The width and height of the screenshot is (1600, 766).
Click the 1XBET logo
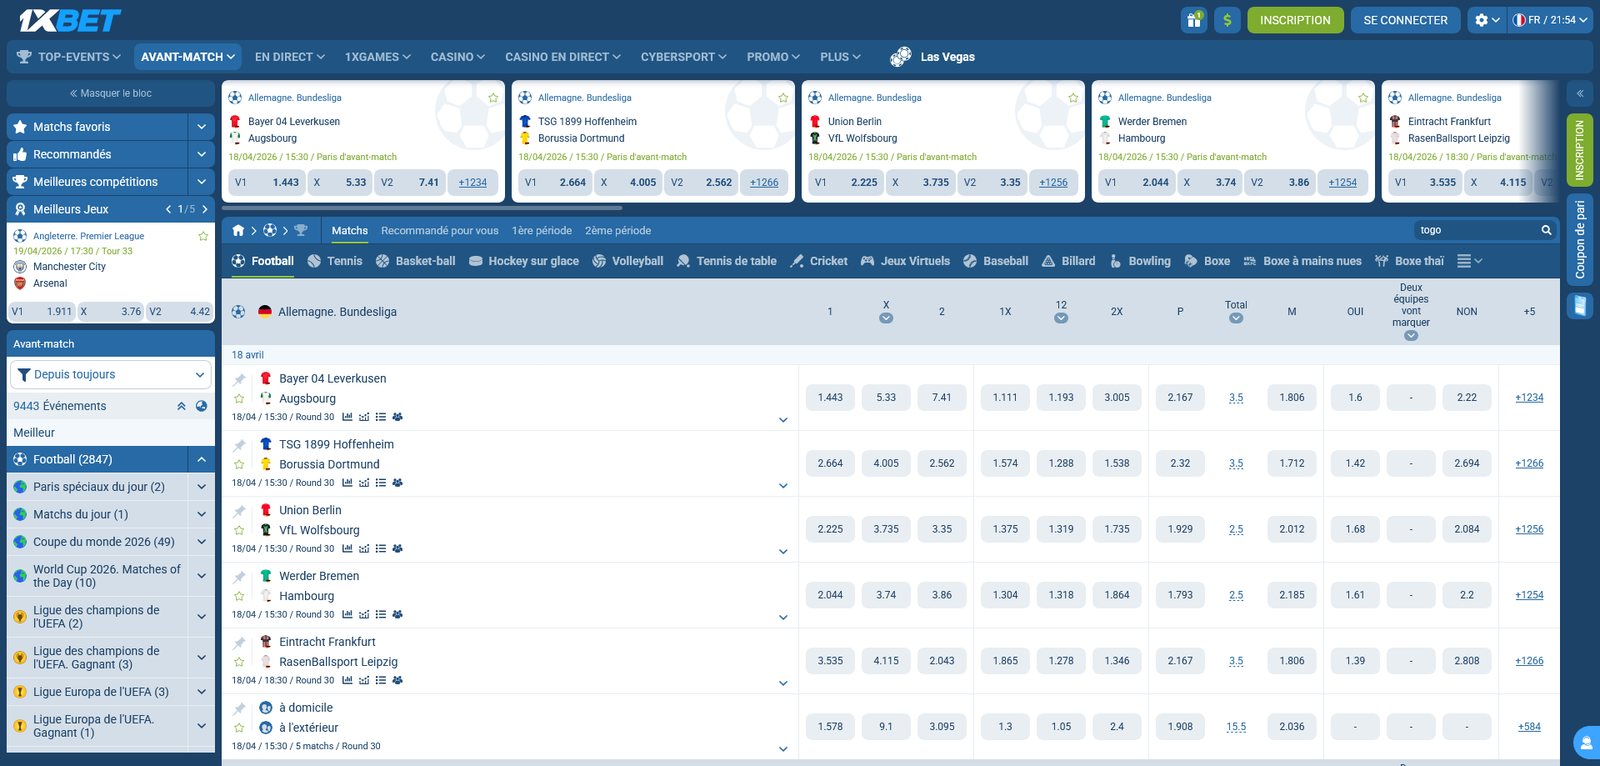click(x=70, y=20)
